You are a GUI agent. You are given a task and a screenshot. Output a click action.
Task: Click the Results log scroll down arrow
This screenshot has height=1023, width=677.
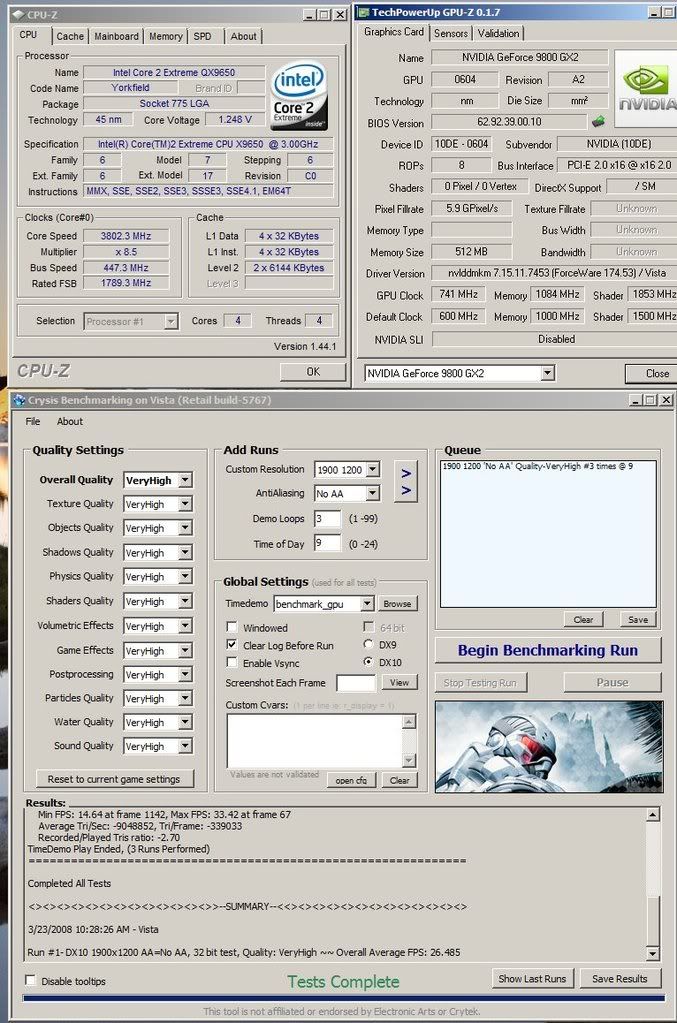point(652,954)
